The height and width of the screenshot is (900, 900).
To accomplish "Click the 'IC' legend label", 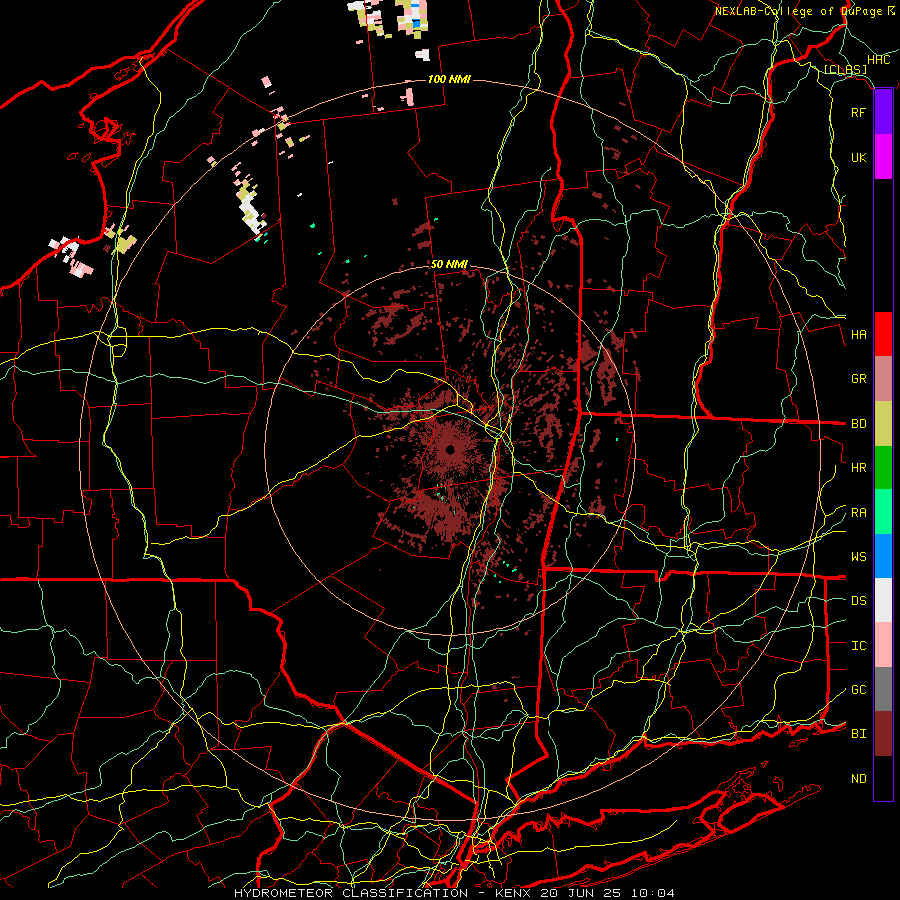I will pyautogui.click(x=858, y=646).
